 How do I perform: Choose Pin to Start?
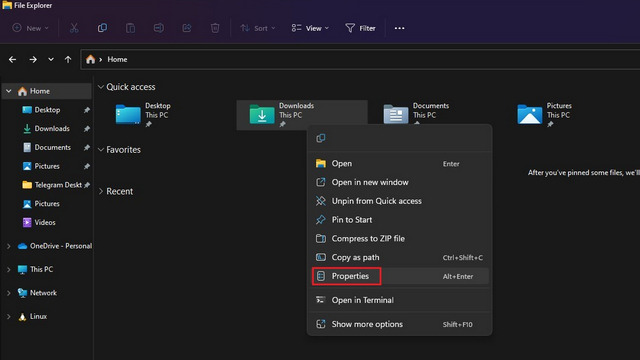click(x=400, y=220)
